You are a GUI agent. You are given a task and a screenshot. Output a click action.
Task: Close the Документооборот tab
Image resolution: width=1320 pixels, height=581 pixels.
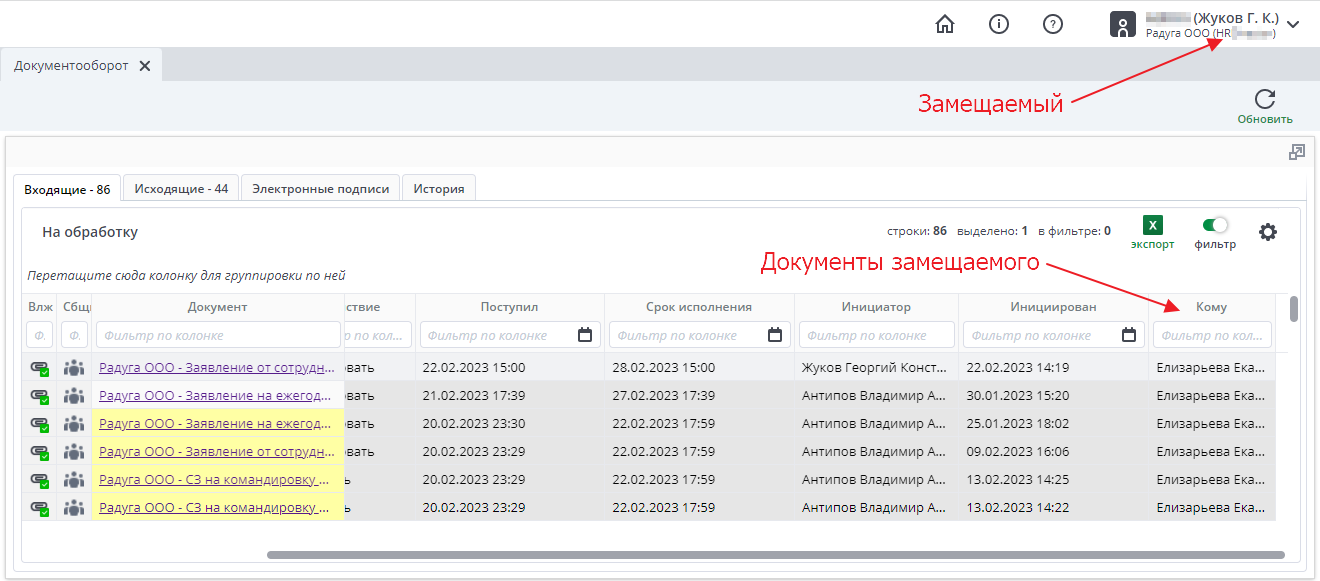pyautogui.click(x=145, y=66)
